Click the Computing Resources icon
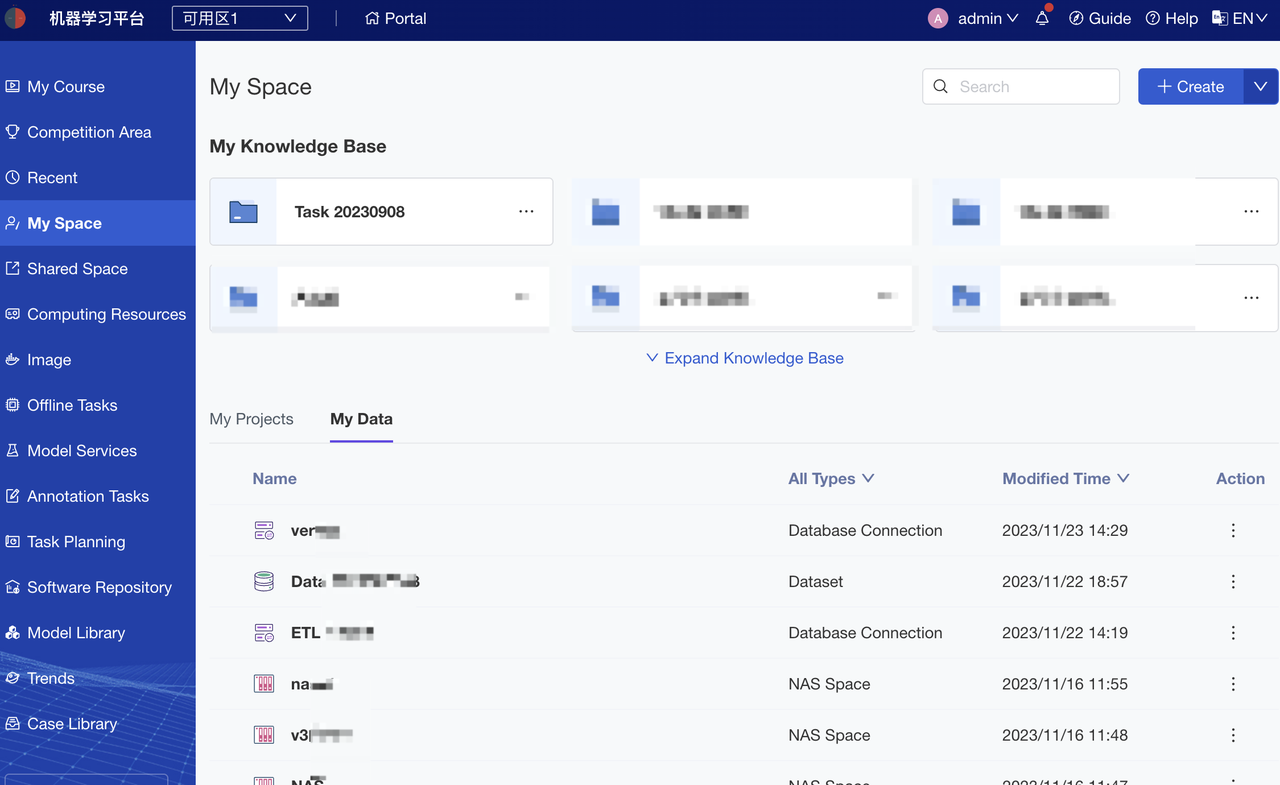Screen dimensions: 1280x785 [x=12, y=314]
